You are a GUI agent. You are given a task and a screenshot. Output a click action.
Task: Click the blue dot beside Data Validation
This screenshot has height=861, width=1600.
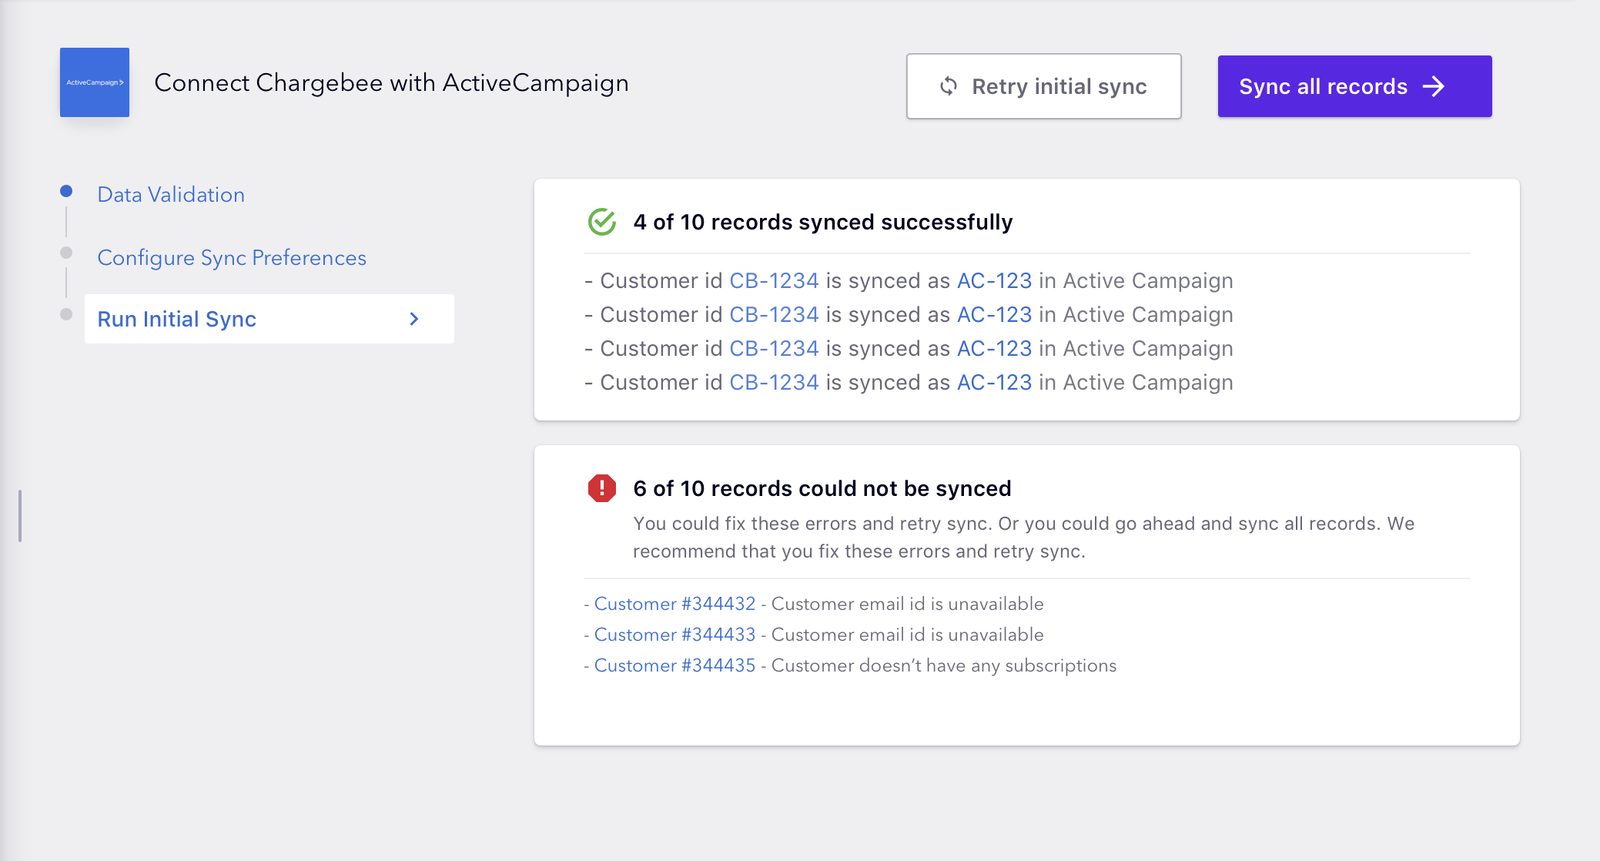(66, 191)
